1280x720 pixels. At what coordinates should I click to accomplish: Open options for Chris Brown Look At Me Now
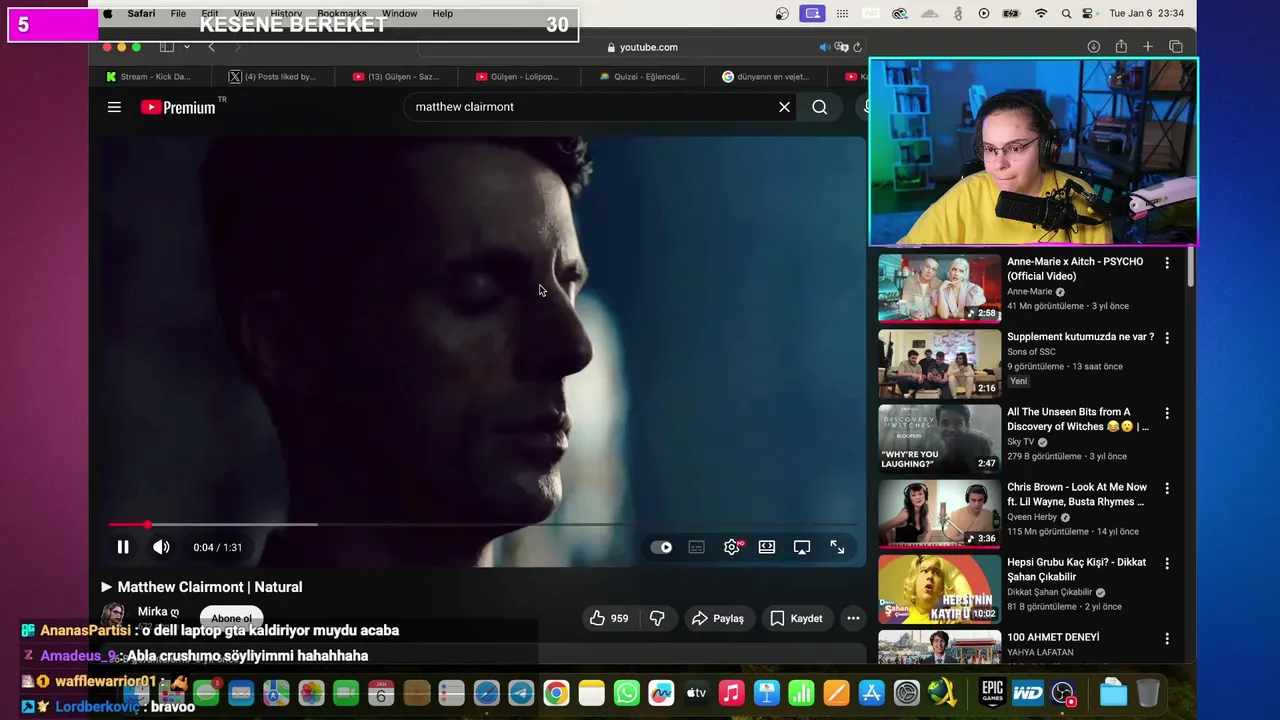tap(1166, 488)
